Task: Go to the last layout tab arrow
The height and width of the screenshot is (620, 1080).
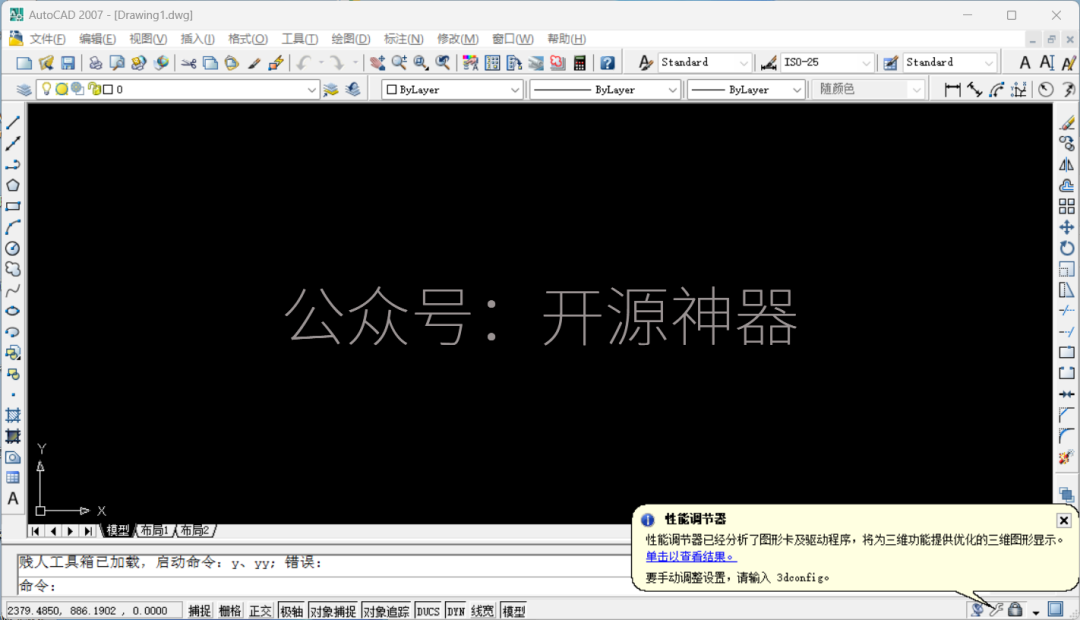Action: tap(88, 531)
